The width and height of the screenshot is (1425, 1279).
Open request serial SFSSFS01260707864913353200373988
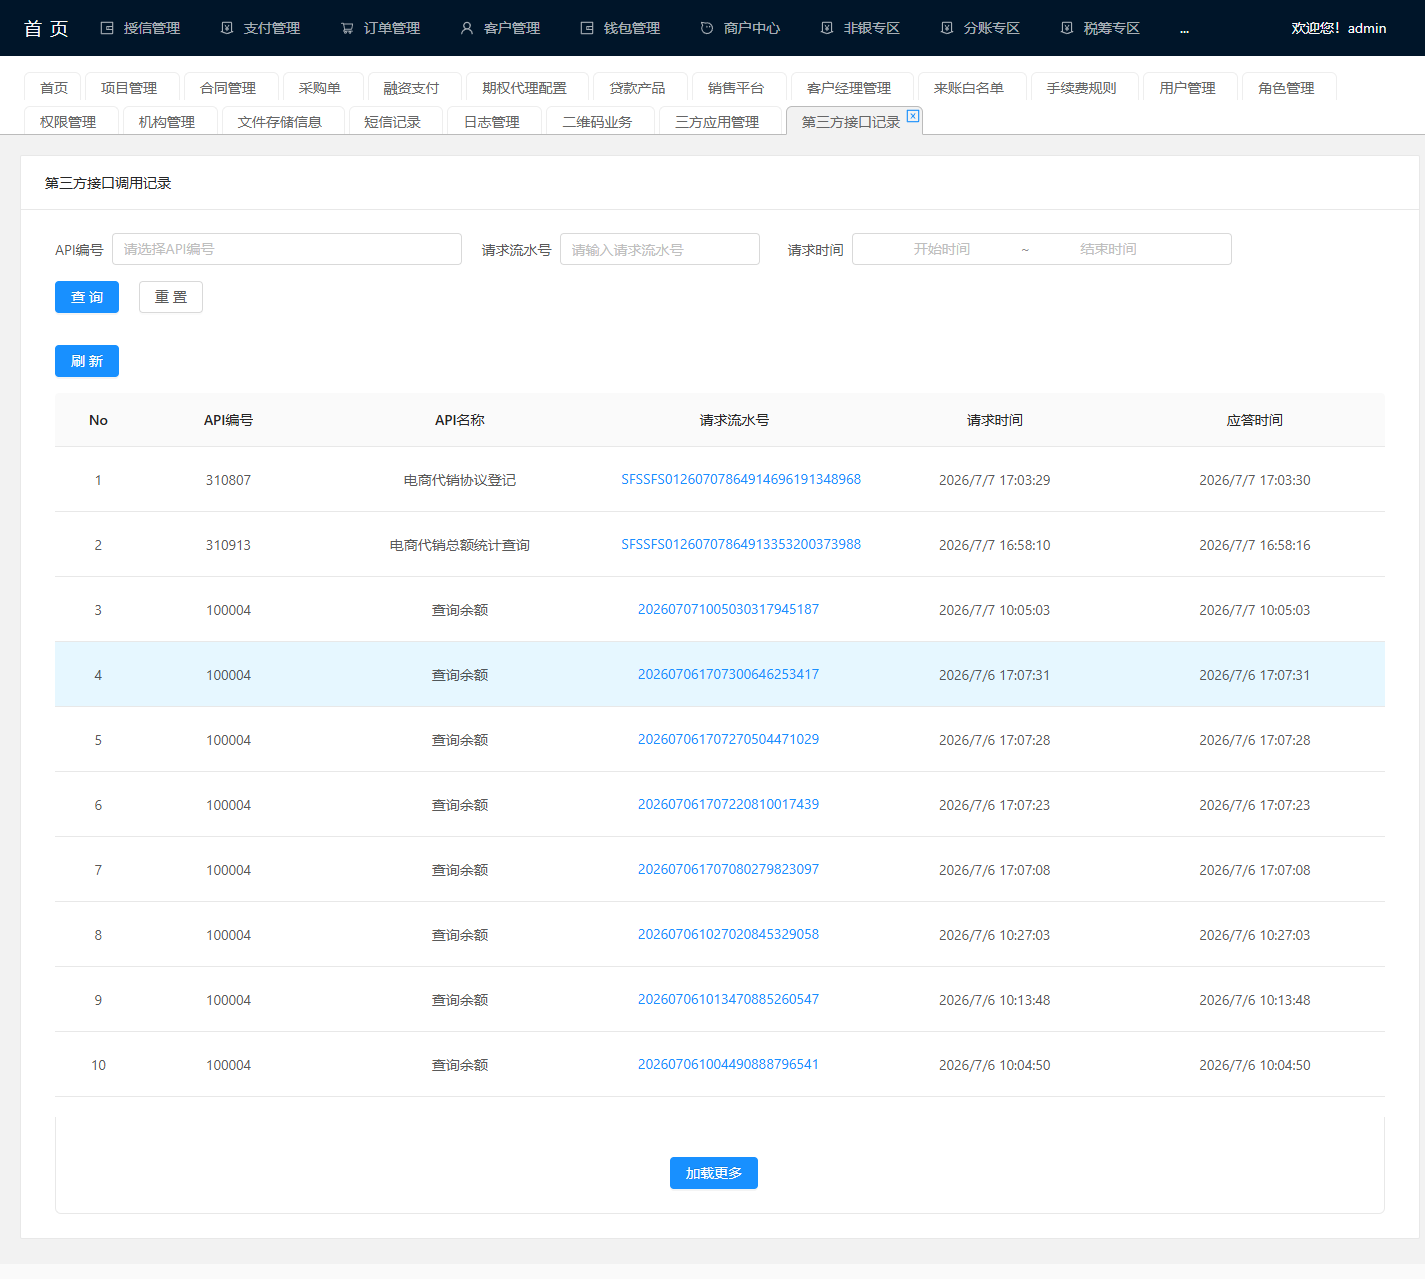[x=741, y=544]
